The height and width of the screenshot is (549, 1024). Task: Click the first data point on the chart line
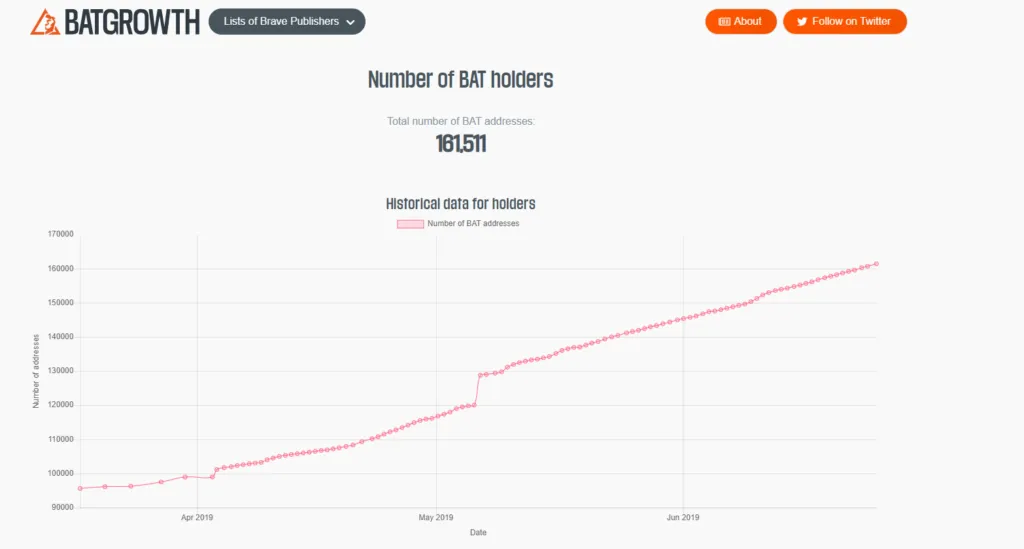[x=80, y=488]
